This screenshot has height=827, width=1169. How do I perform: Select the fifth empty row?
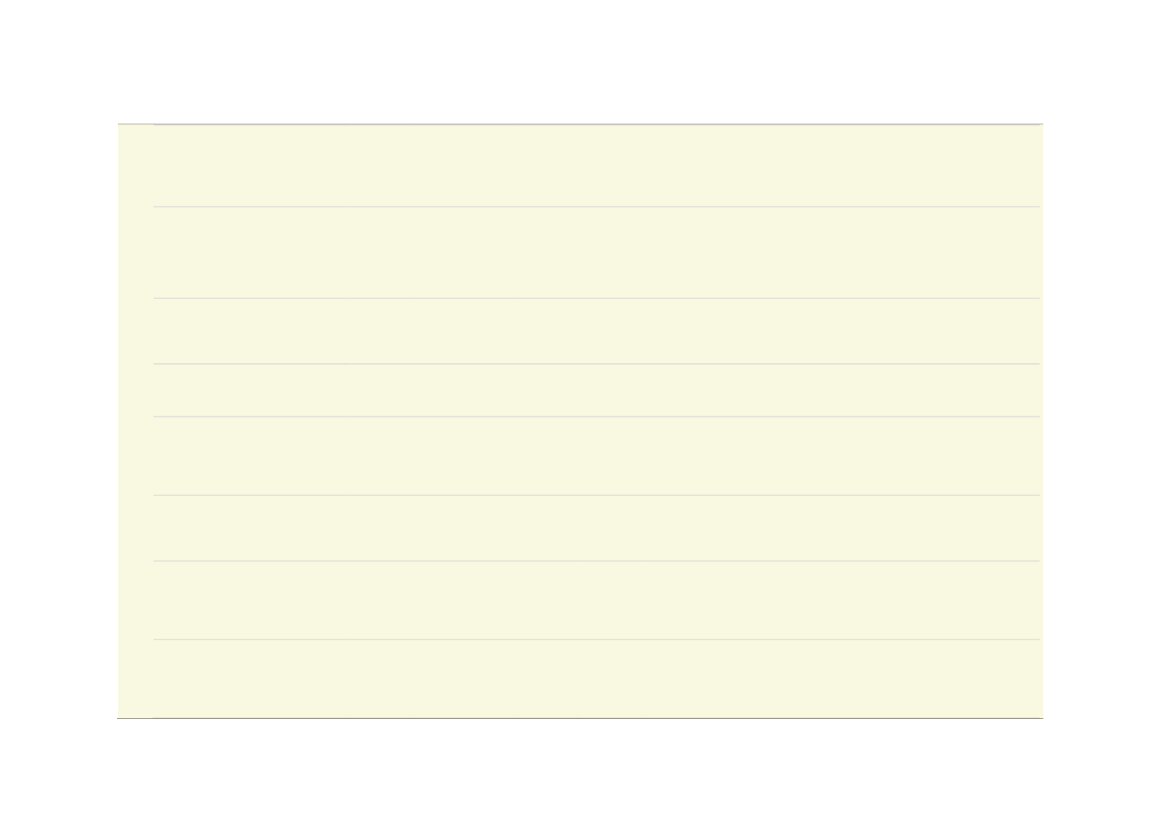596,456
